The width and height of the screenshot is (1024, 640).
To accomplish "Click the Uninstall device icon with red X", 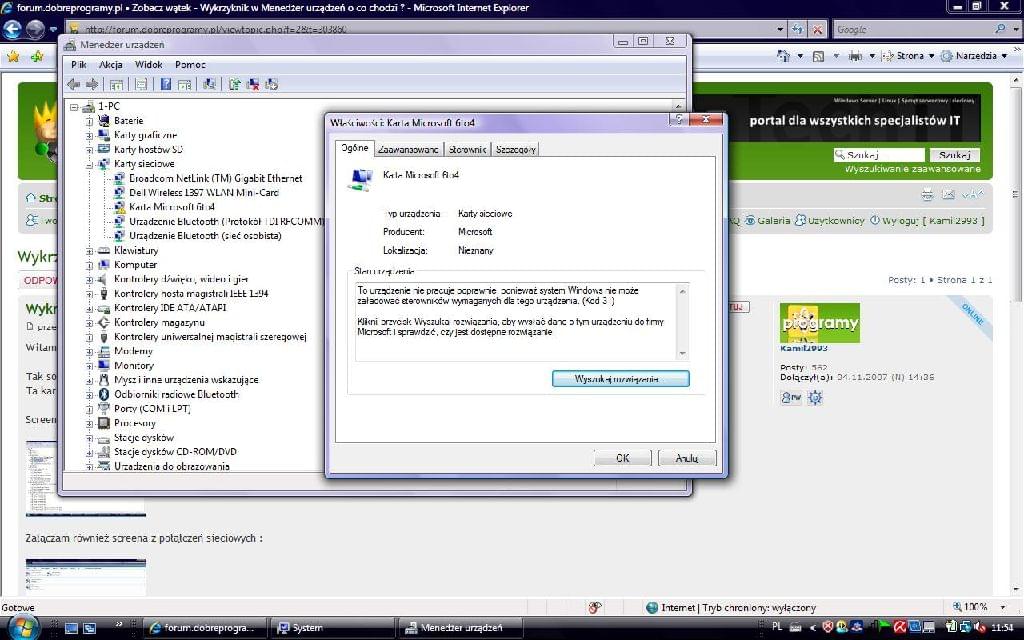I will 253,84.
